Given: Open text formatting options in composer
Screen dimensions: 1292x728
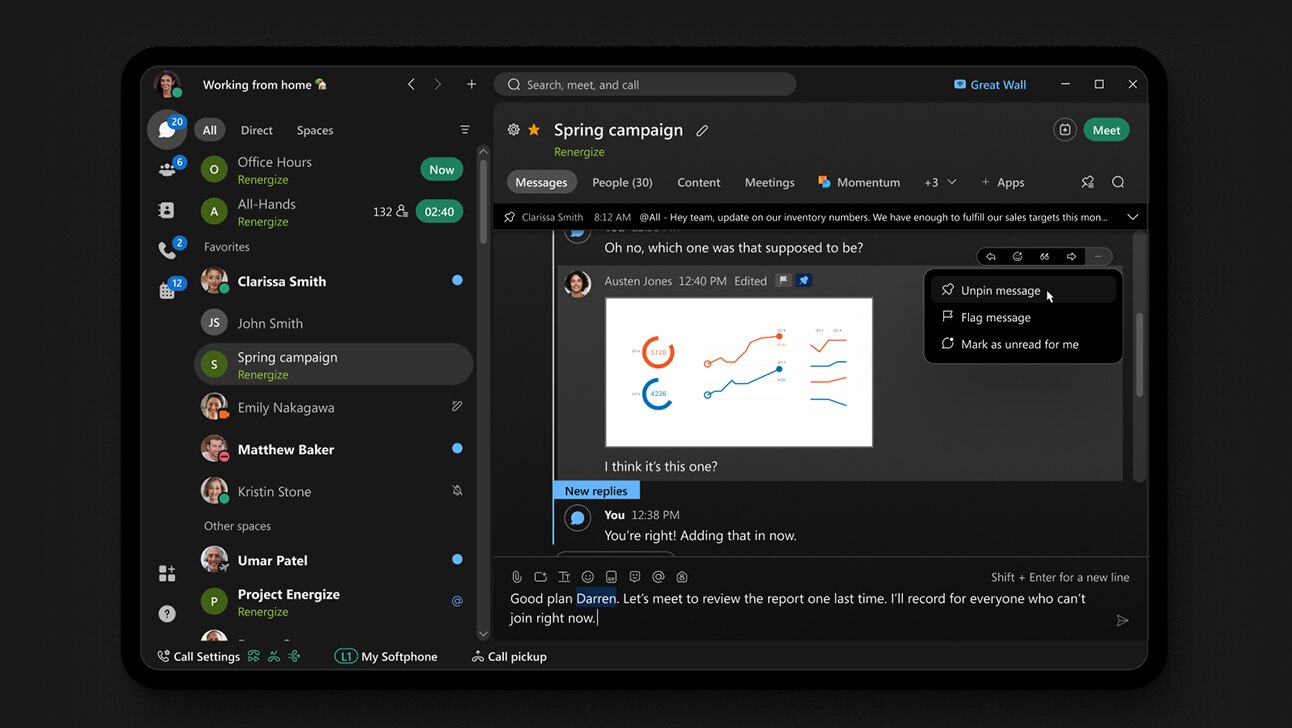Looking at the screenshot, I should [x=564, y=577].
